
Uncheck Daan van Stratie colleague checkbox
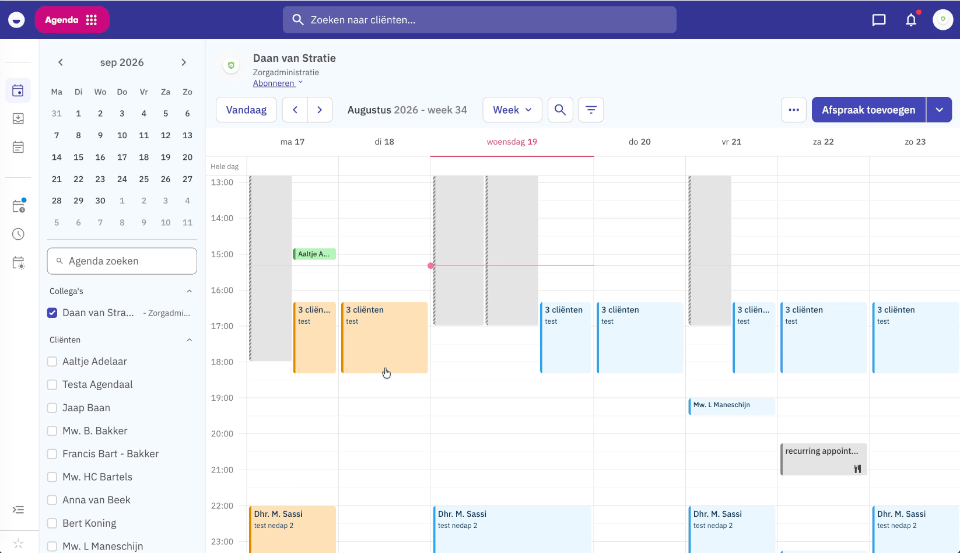(52, 313)
